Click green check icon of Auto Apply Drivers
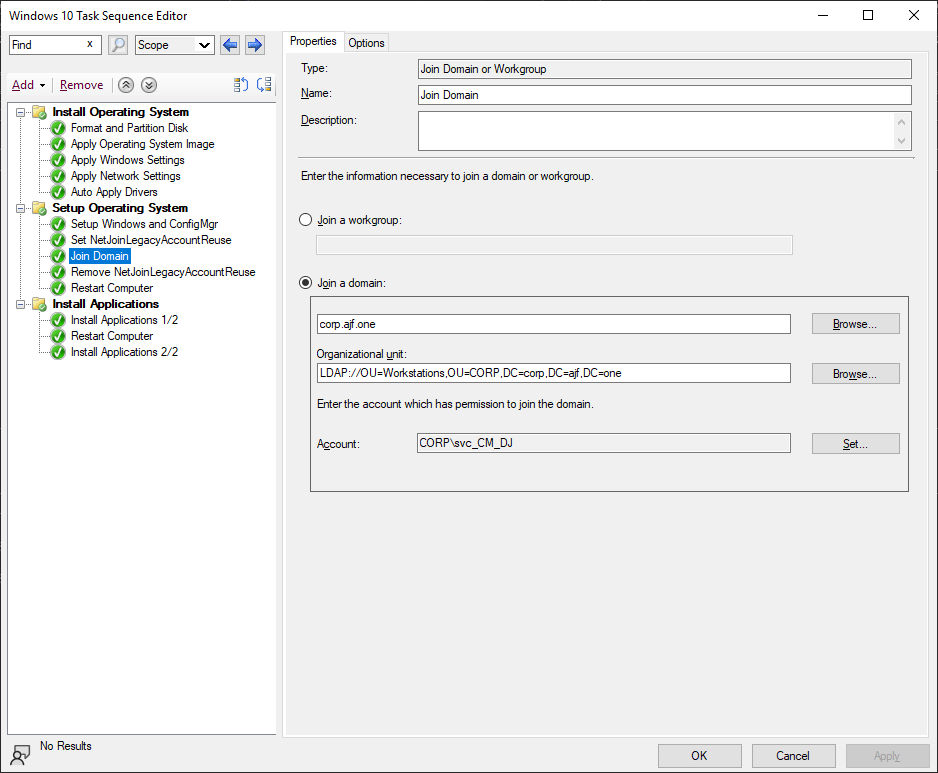938x773 pixels. [58, 192]
